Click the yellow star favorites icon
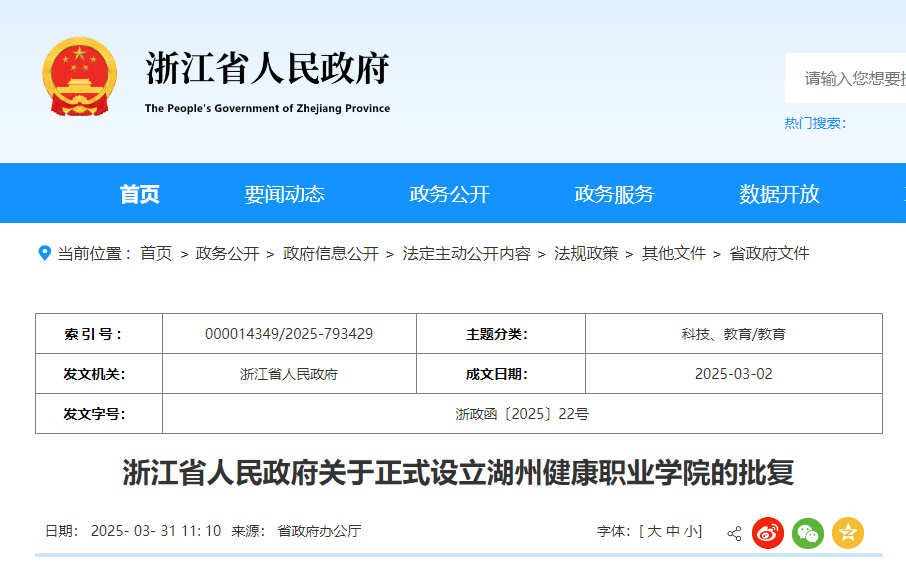906x568 pixels. point(848,533)
